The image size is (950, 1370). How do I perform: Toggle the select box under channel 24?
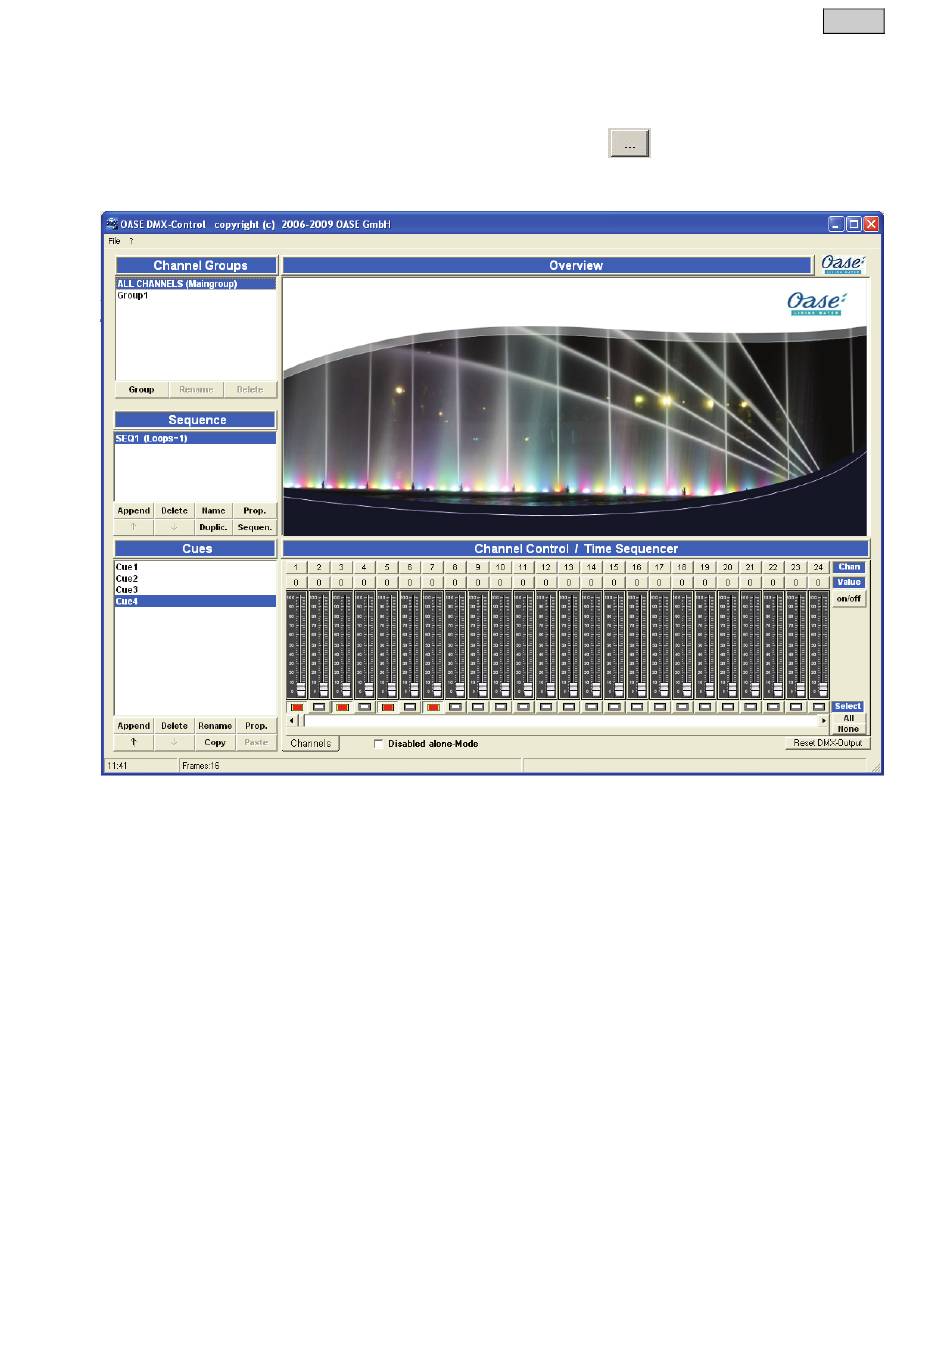pyautogui.click(x=819, y=707)
